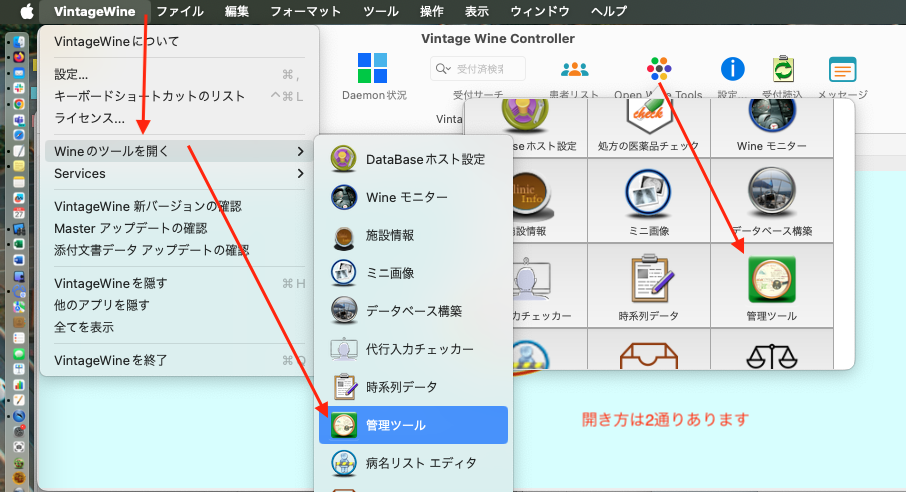This screenshot has width=906, height=492.
Task: Click the 受付読込 refresh clipboard icon
Action: pos(784,69)
